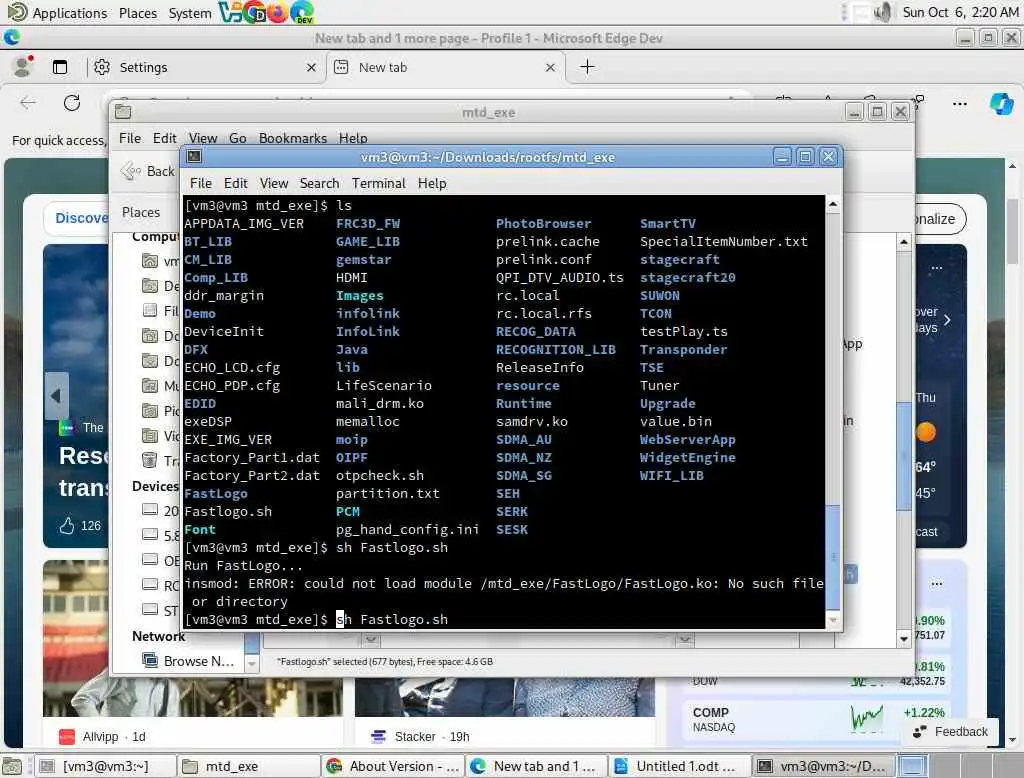1024x778 pixels.
Task: Click sidebar scroll-down arrow near Browse Network
Action: 252,664
